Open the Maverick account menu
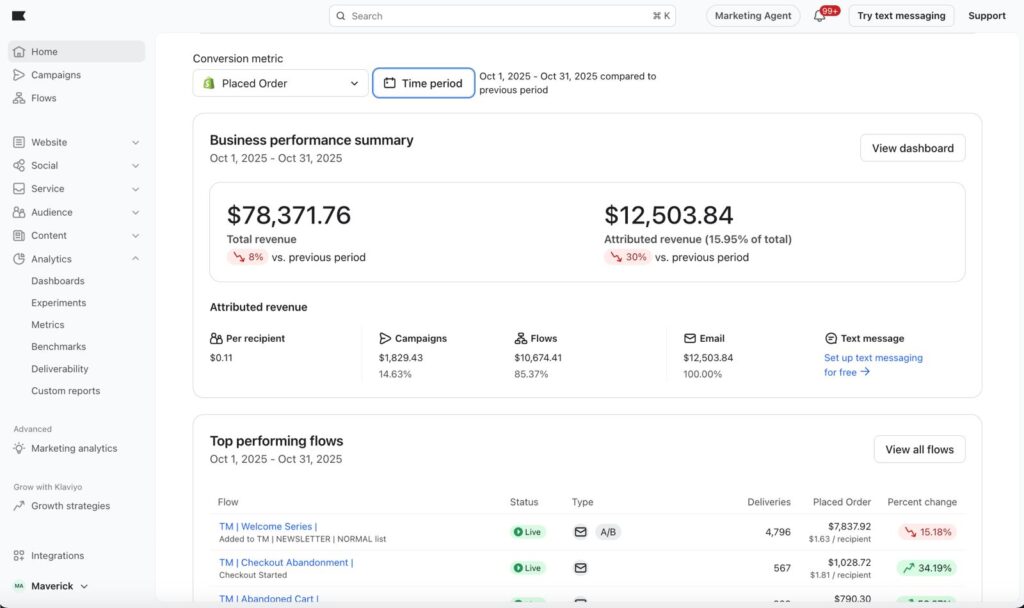1024x608 pixels. [50, 586]
